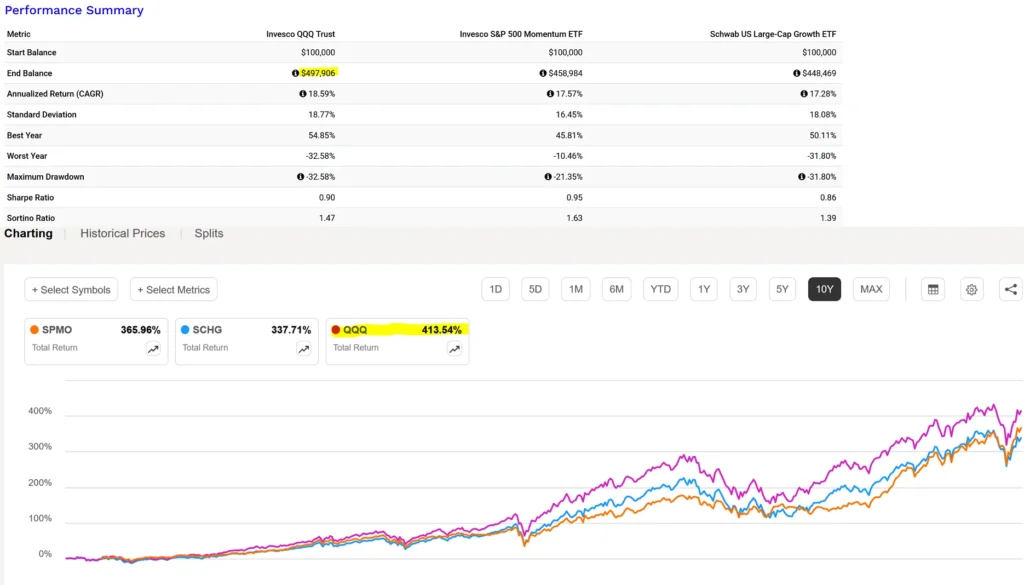Select the SCHG total return card
Image resolution: width=1024 pixels, height=585 pixels.
click(x=246, y=340)
